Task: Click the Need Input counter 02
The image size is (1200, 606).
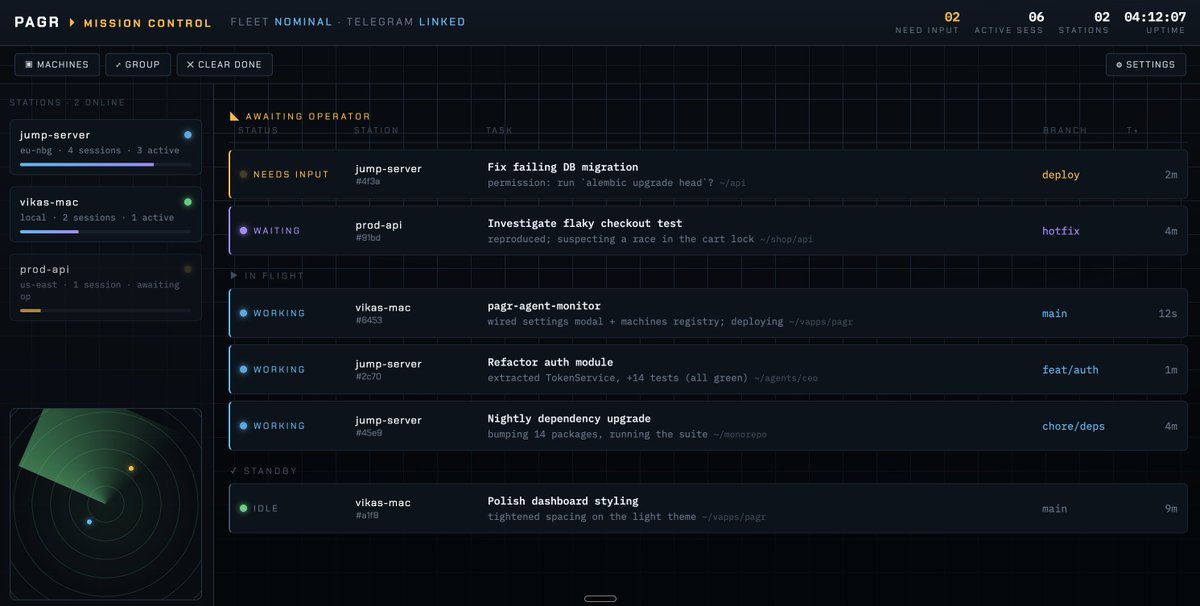Action: pos(952,17)
